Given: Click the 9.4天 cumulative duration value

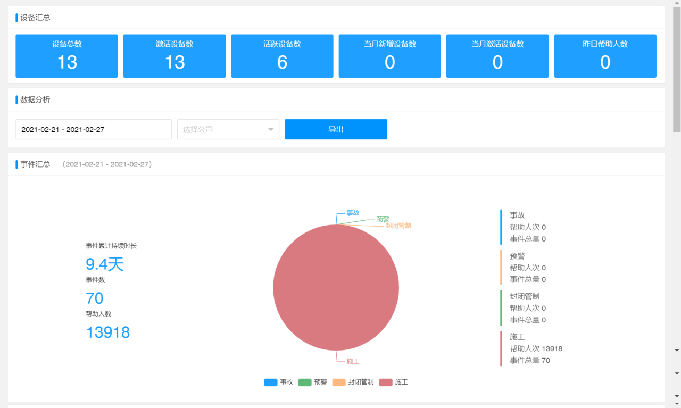Looking at the screenshot, I should [x=104, y=264].
